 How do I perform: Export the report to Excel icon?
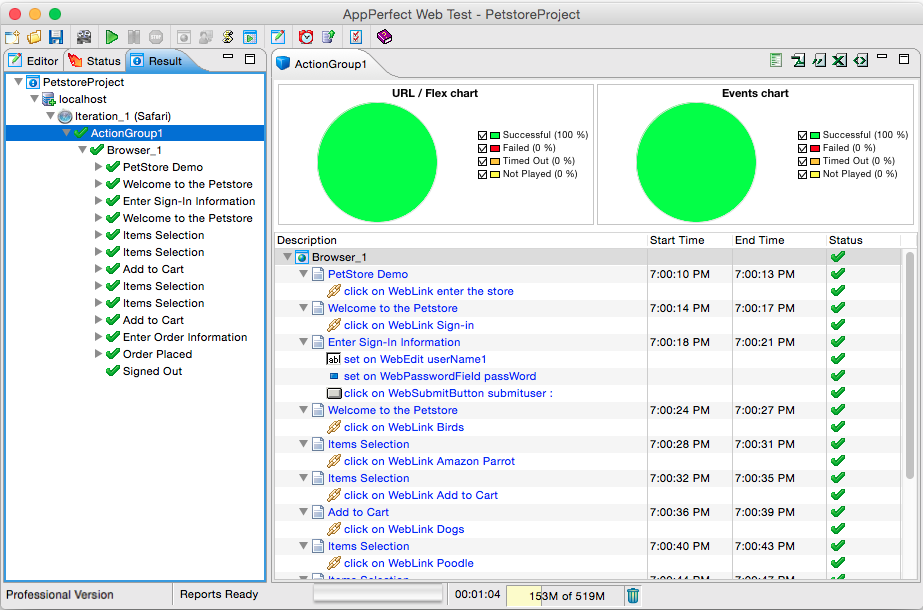[839, 60]
